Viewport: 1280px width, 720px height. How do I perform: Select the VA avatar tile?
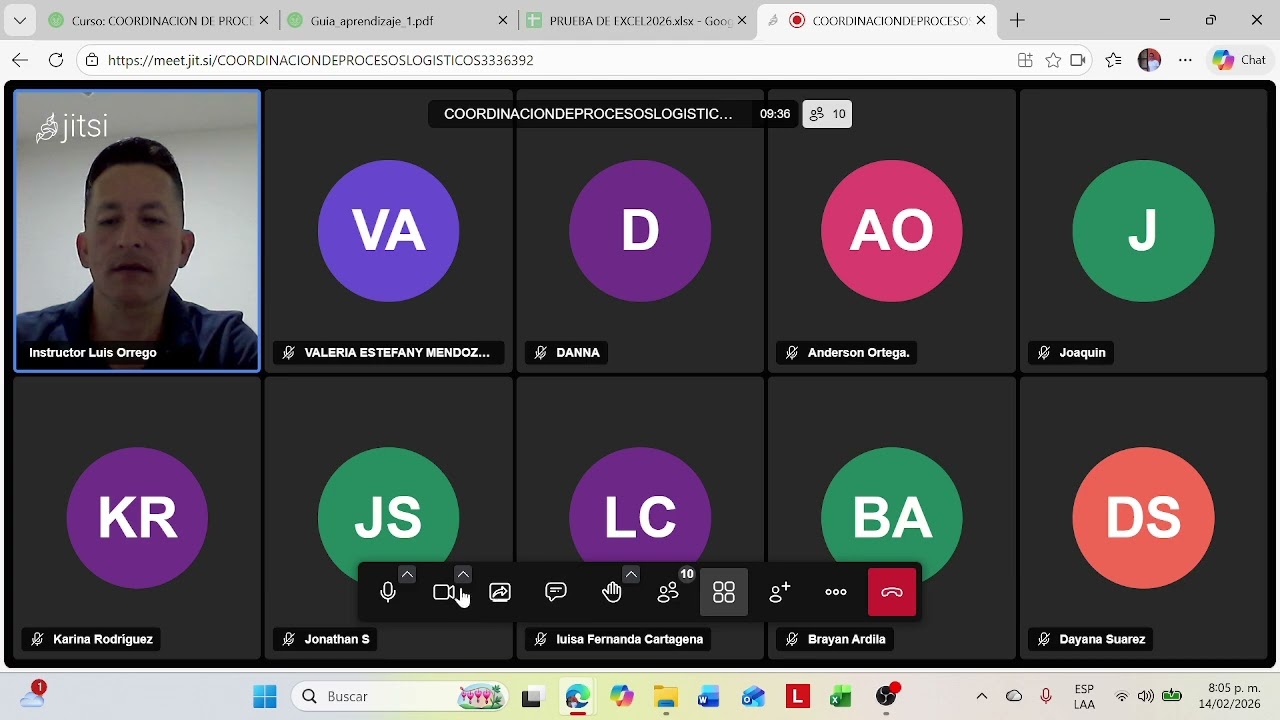(388, 231)
